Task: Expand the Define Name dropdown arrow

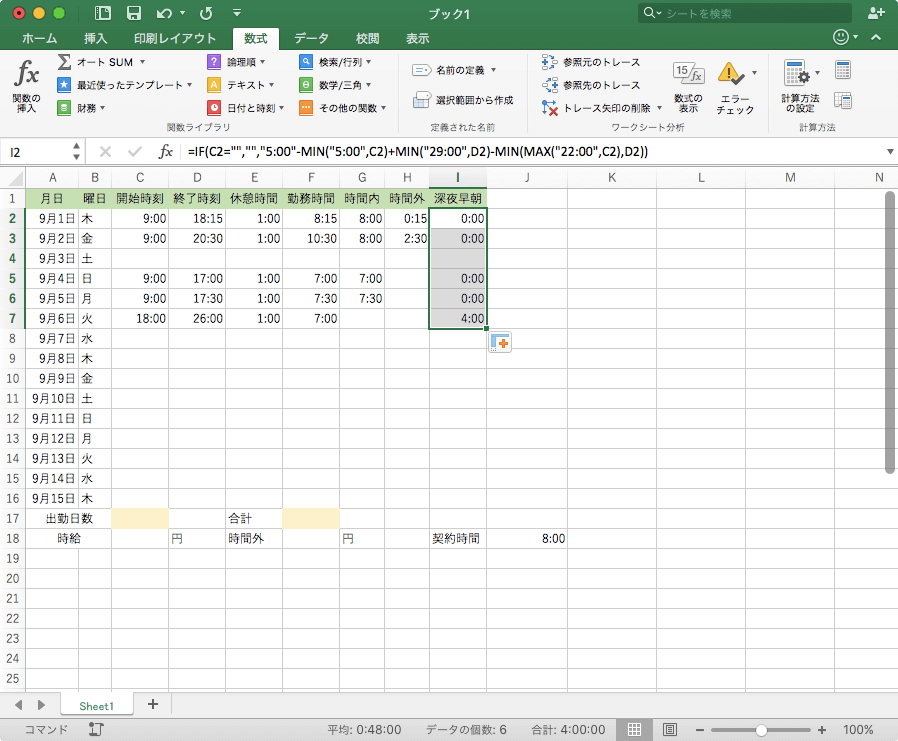Action: (x=493, y=70)
